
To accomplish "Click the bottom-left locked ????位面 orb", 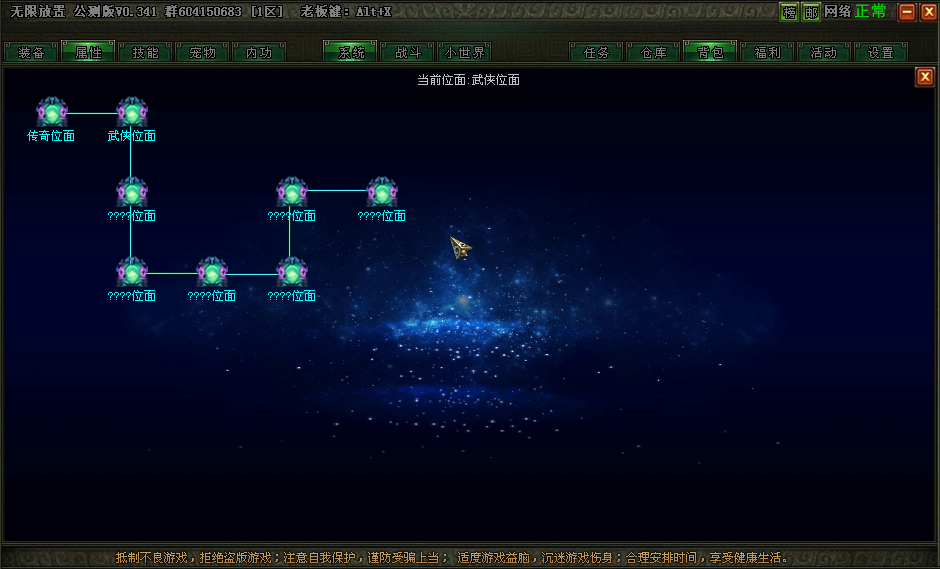I will click(132, 272).
